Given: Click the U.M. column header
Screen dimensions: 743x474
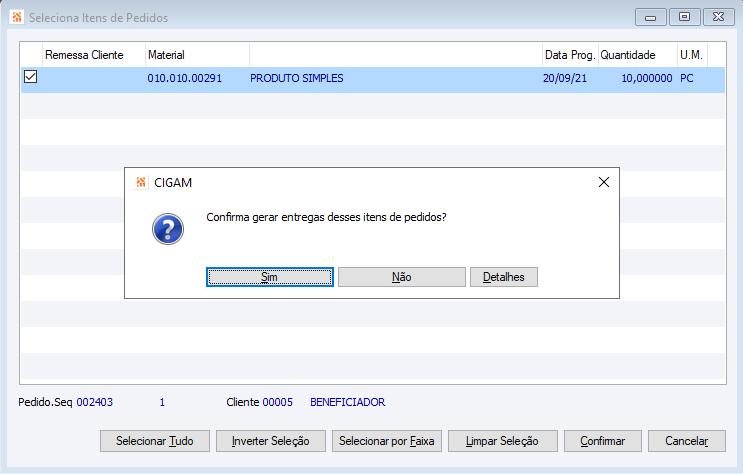Looking at the screenshot, I should (x=692, y=55).
